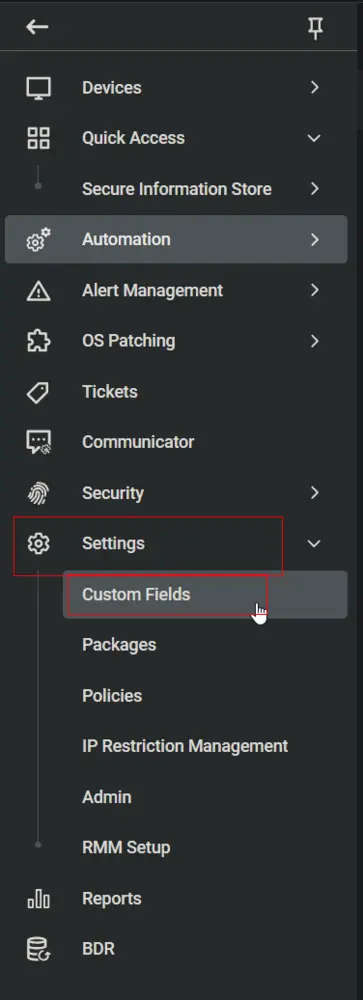Click the Devices monitor icon
Image resolution: width=363 pixels, height=1000 pixels.
(38, 87)
